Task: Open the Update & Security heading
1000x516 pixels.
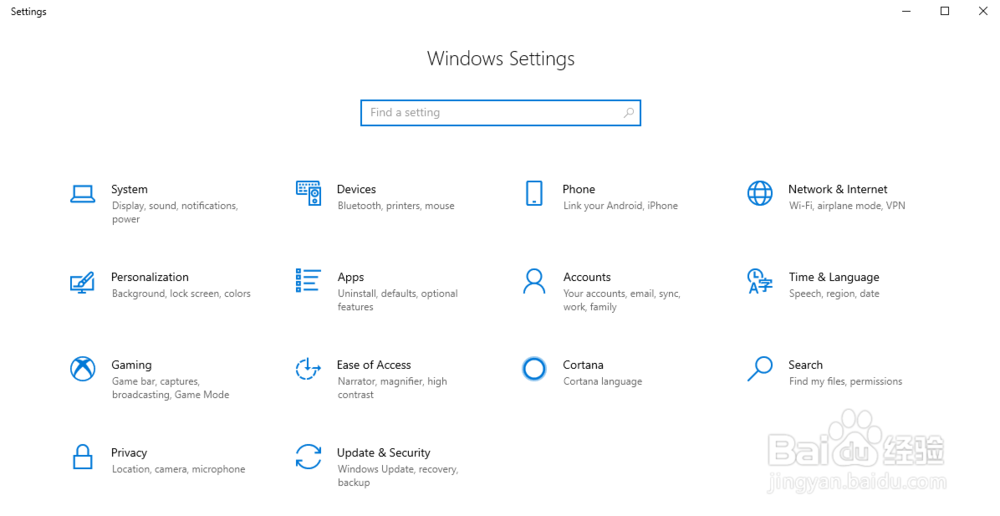Action: pos(383,453)
